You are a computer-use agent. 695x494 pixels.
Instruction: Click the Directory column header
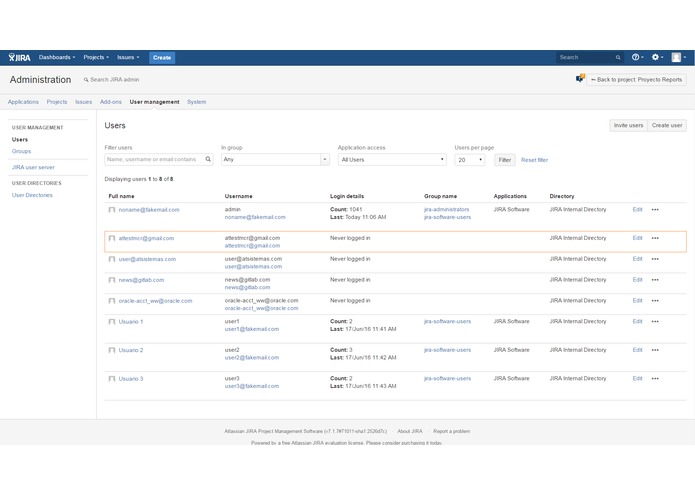click(x=562, y=196)
